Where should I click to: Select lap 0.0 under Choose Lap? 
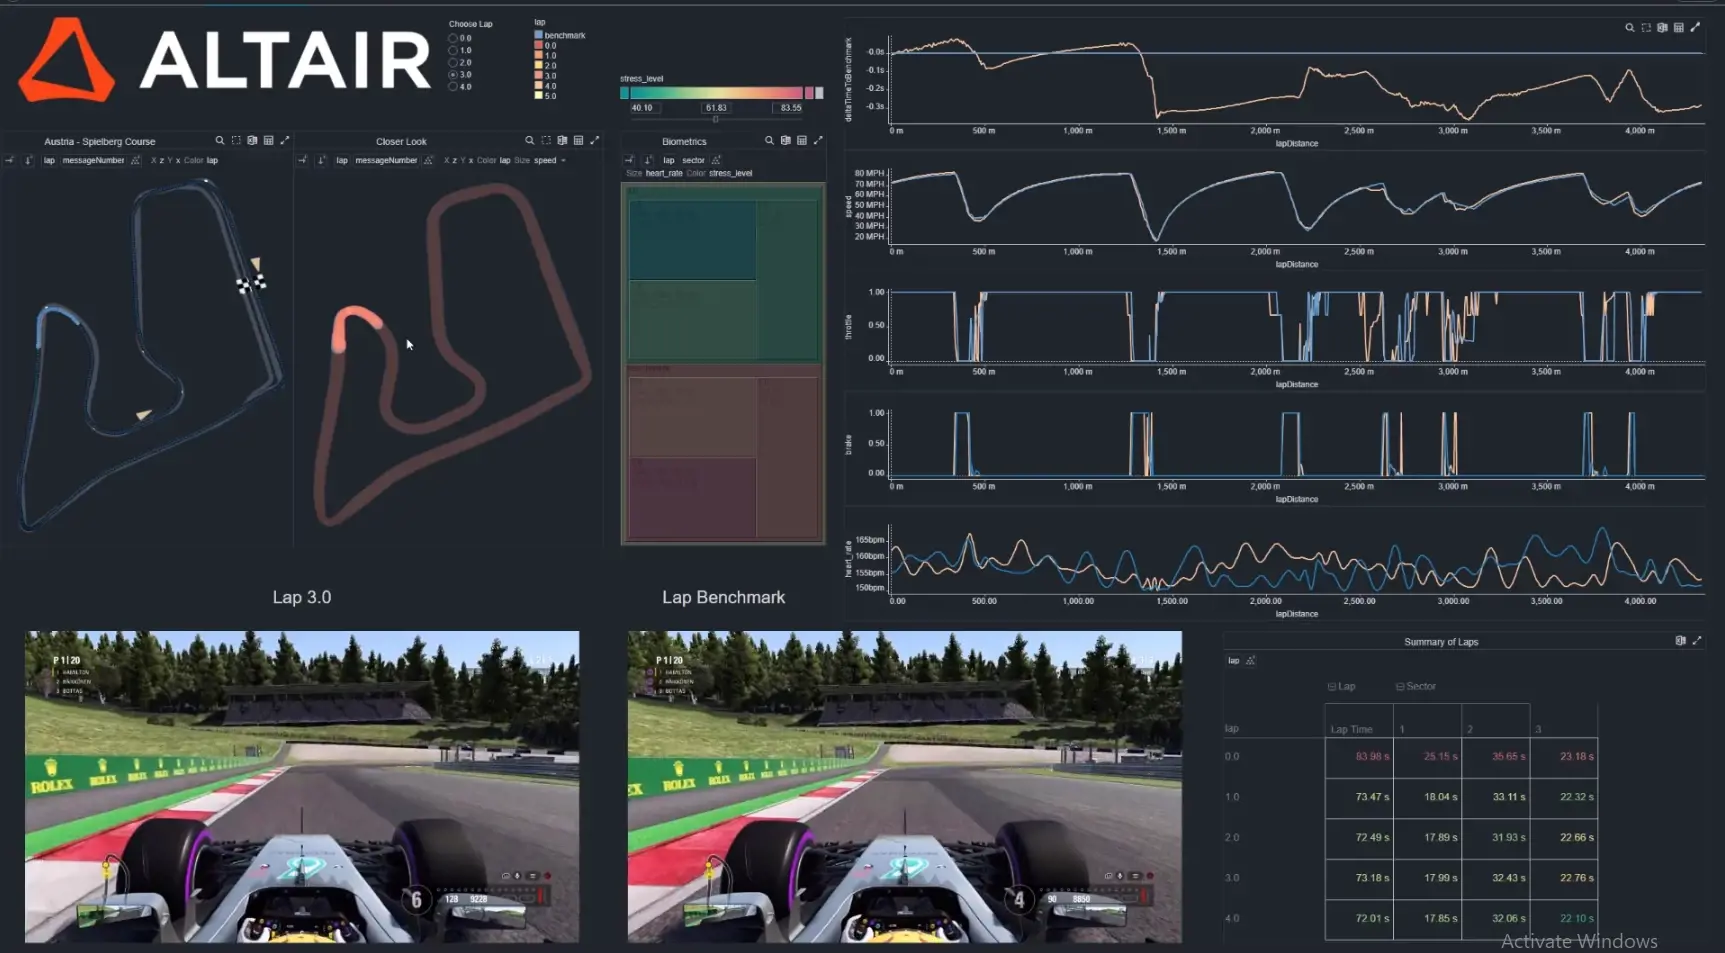click(452, 38)
